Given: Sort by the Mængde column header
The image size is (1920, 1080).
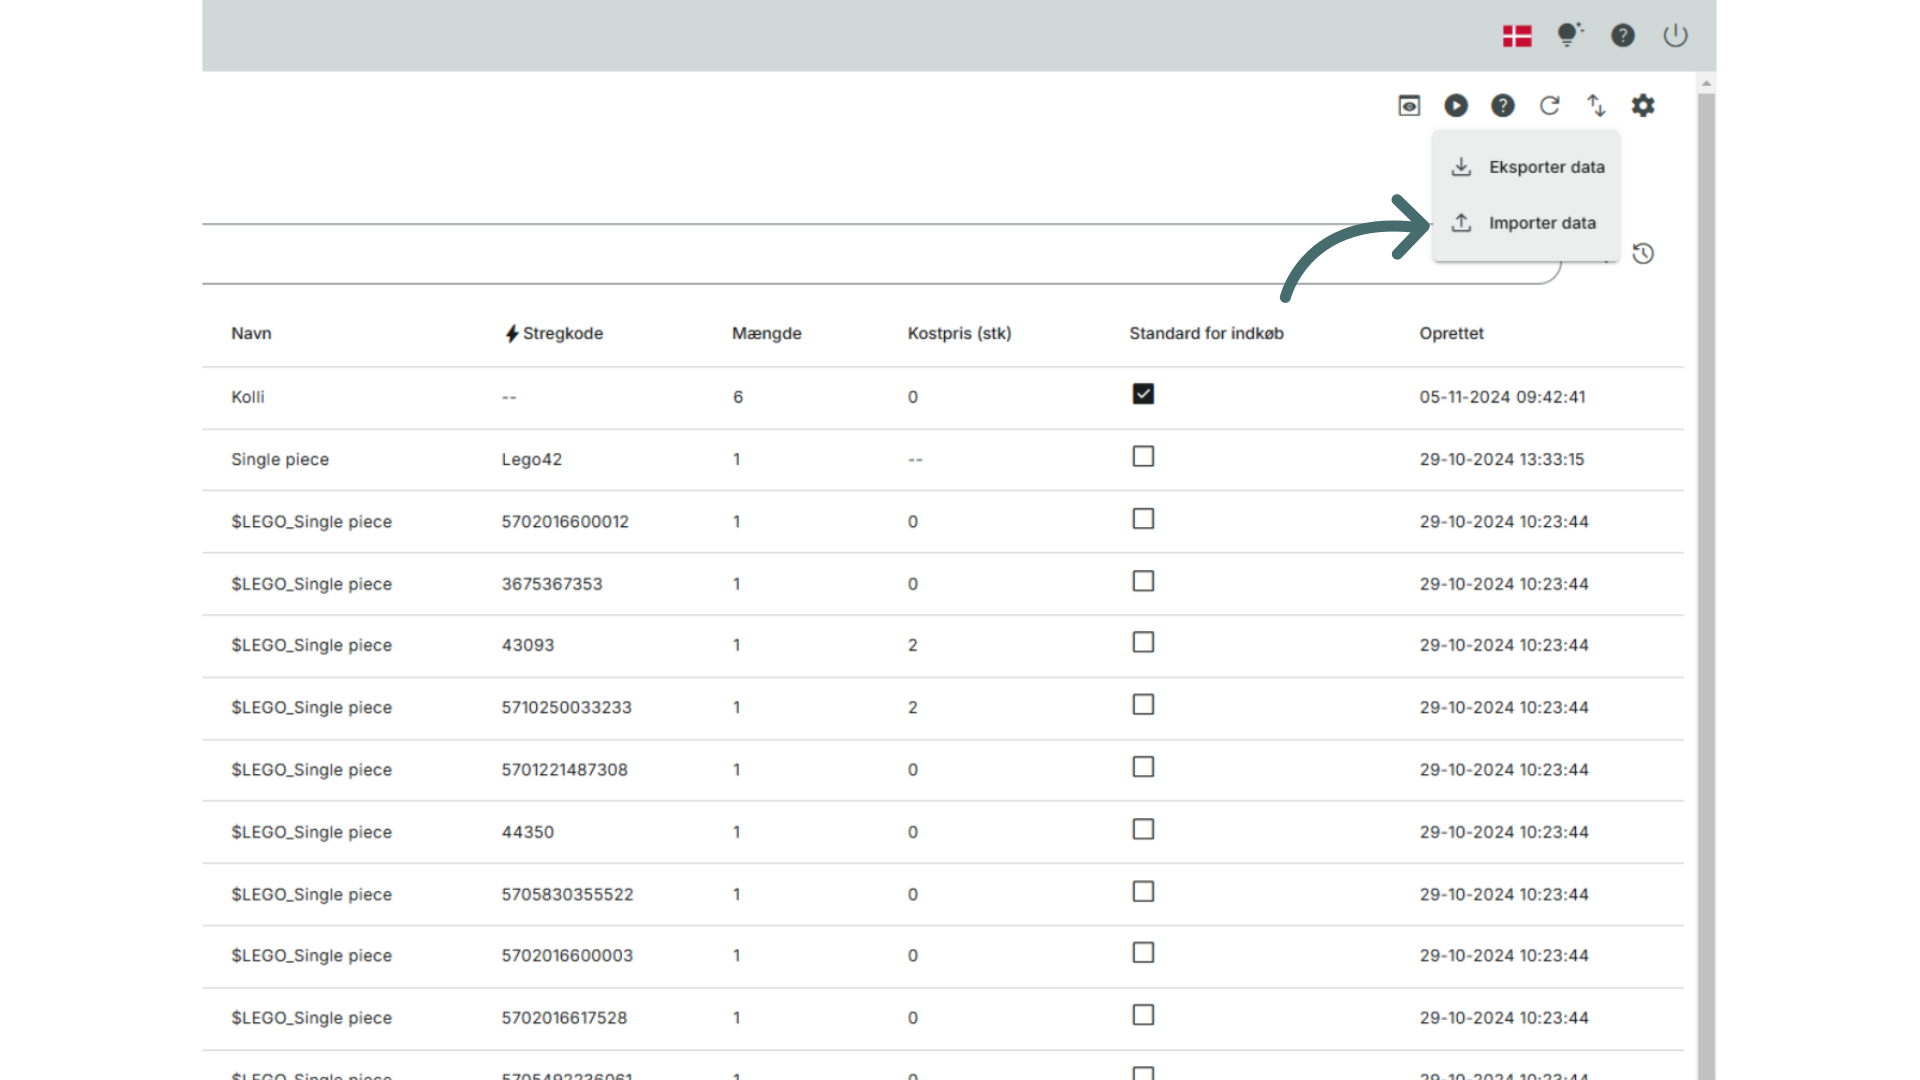Looking at the screenshot, I should coord(766,334).
